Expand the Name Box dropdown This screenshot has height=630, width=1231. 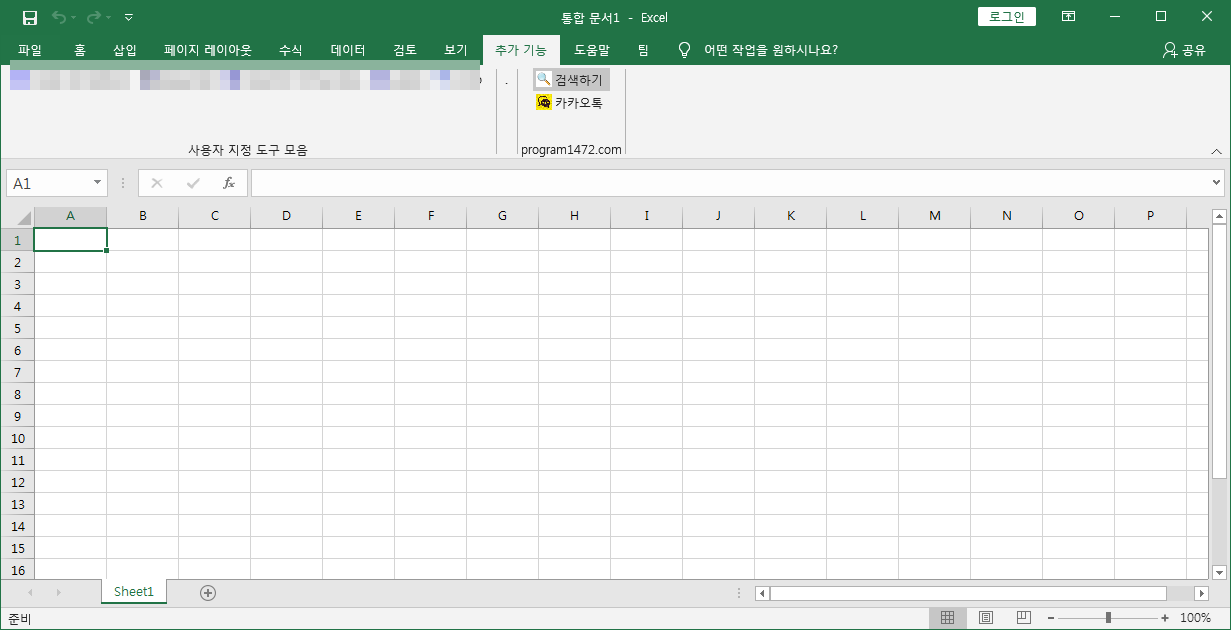(97, 183)
